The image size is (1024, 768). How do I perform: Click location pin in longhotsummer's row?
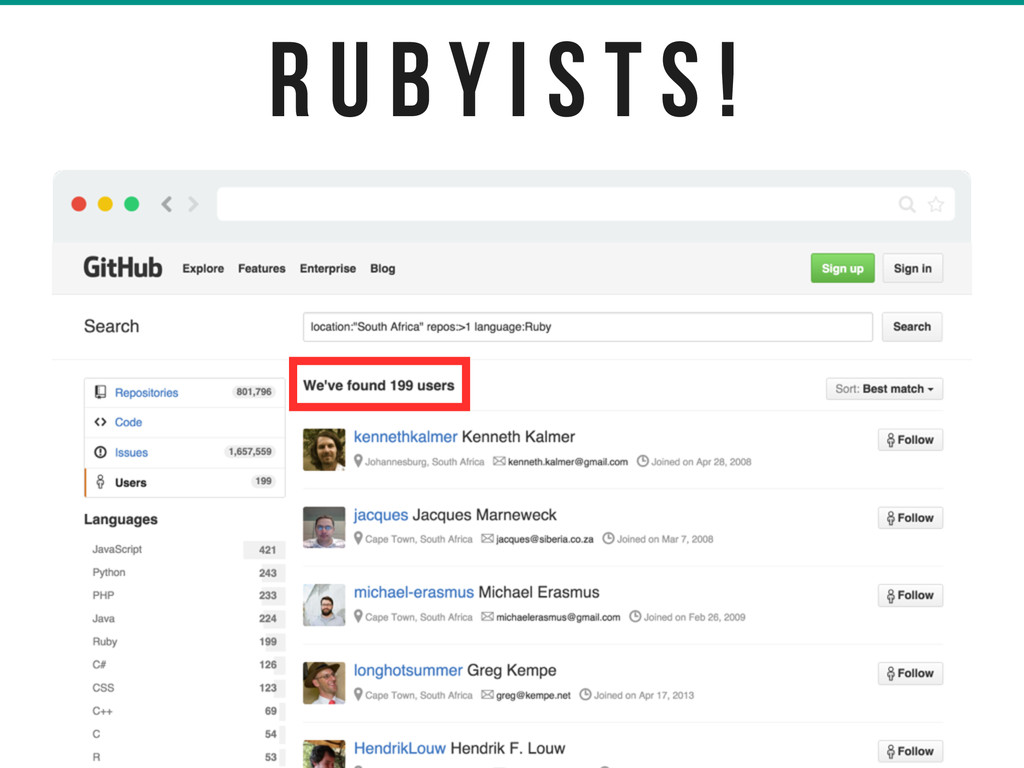(358, 694)
